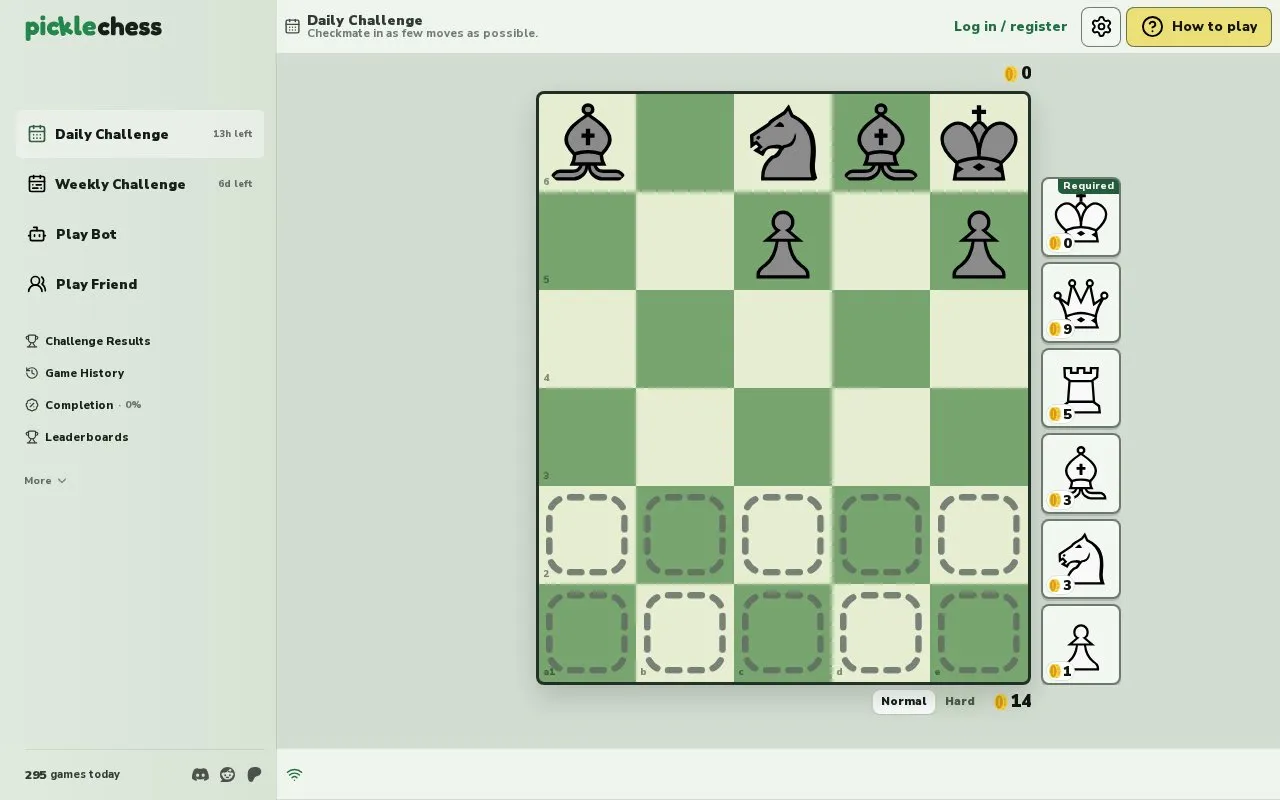The image size is (1280, 800).
Task: Click the Daily Challenge header calendar icon
Action: tap(292, 27)
